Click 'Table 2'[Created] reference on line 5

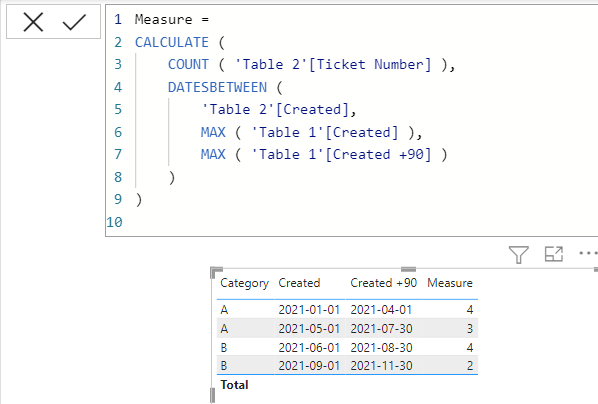tap(275, 109)
